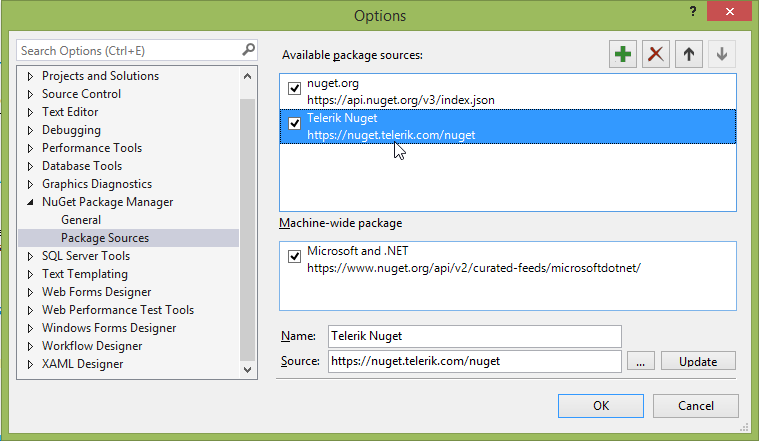The image size is (759, 441).
Task: Select General under NuGet Package Manager
Action: click(81, 220)
